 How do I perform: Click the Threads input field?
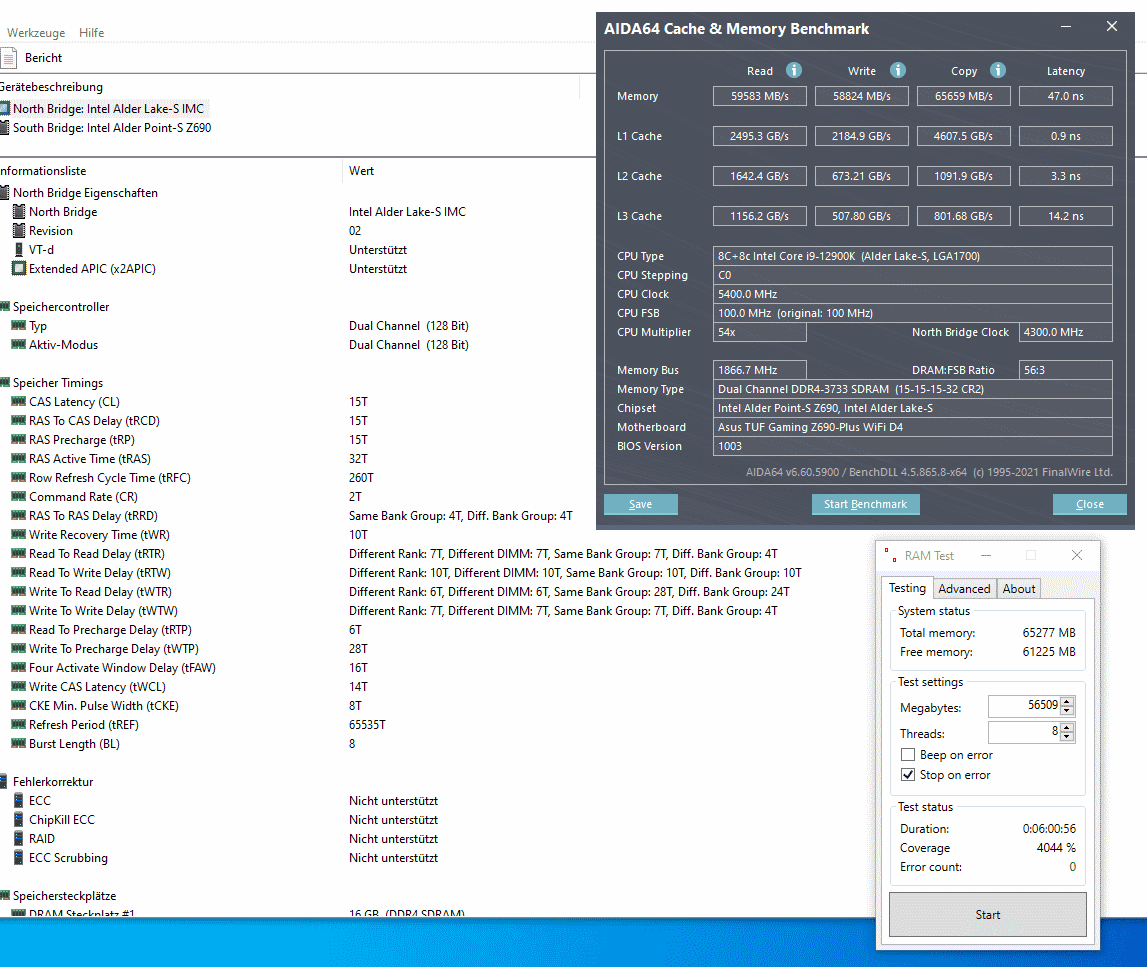(1024, 731)
